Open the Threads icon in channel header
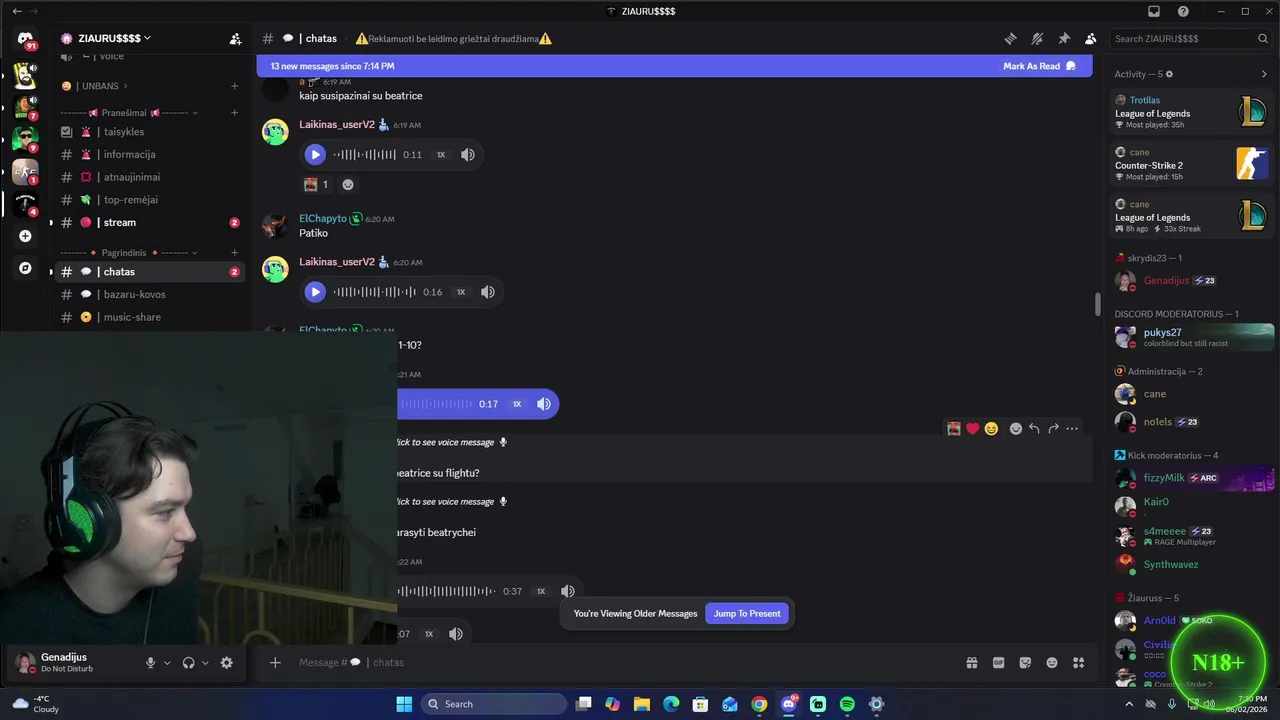Image resolution: width=1280 pixels, height=720 pixels. click(1010, 39)
